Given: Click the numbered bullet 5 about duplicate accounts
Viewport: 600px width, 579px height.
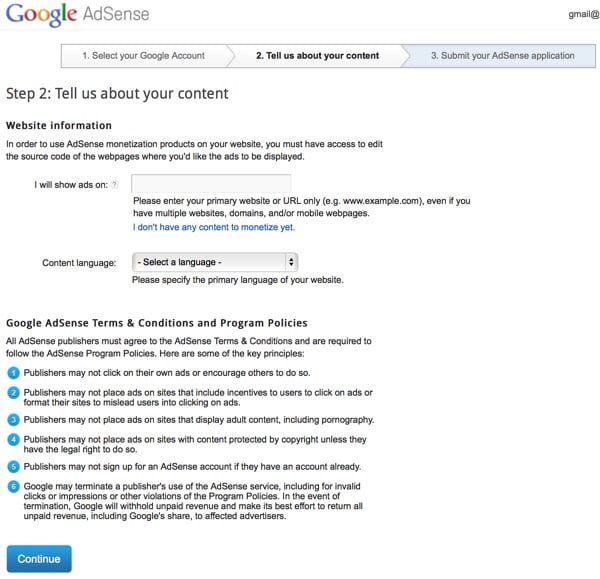Looking at the screenshot, I should pos(13,467).
